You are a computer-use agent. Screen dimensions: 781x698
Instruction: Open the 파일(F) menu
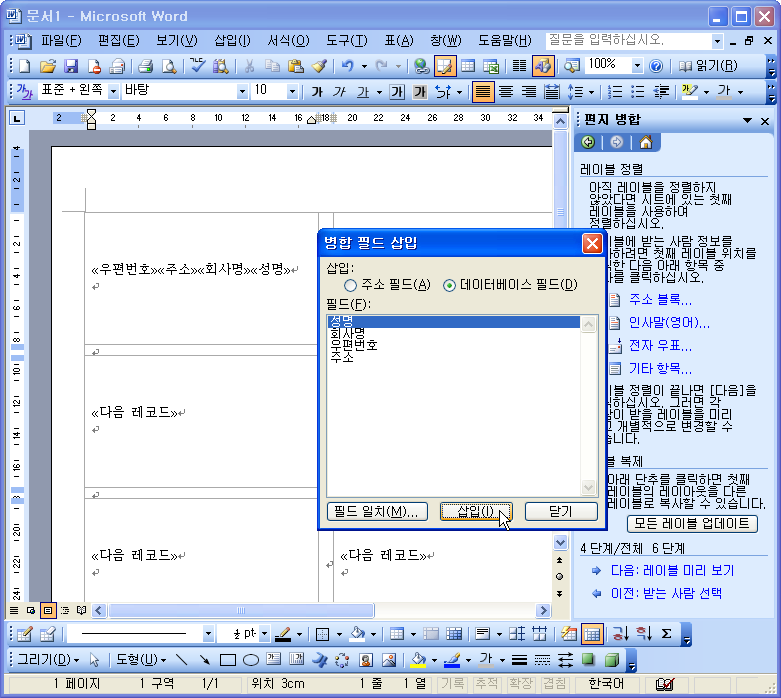click(61, 40)
